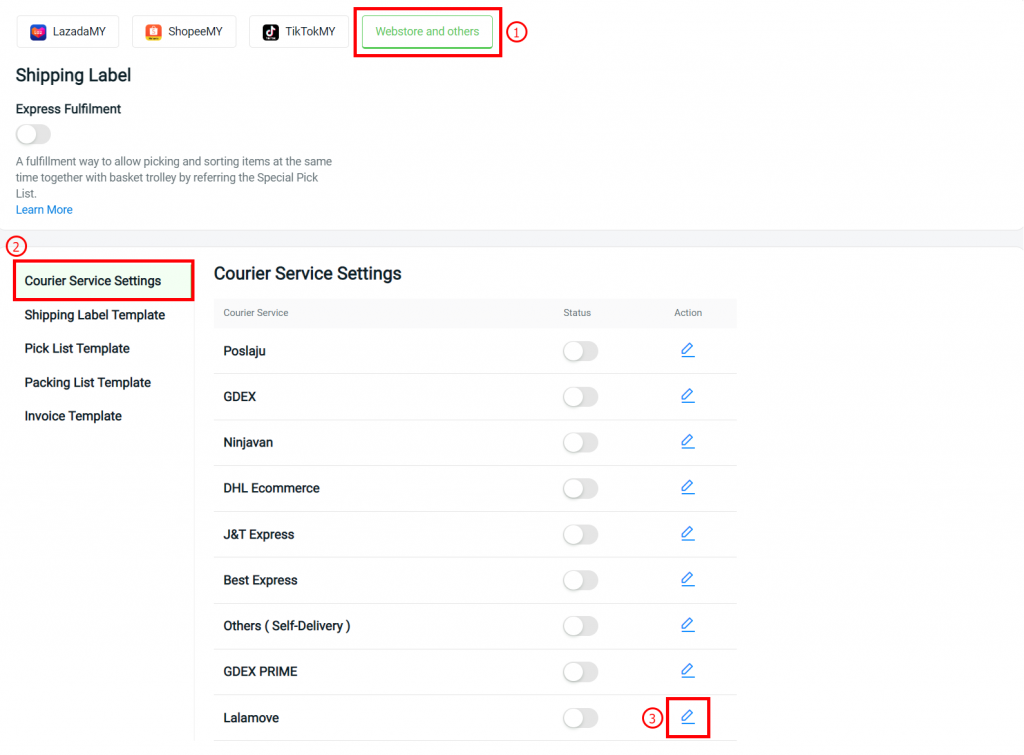Click the edit icon for GDEX

pyautogui.click(x=687, y=395)
